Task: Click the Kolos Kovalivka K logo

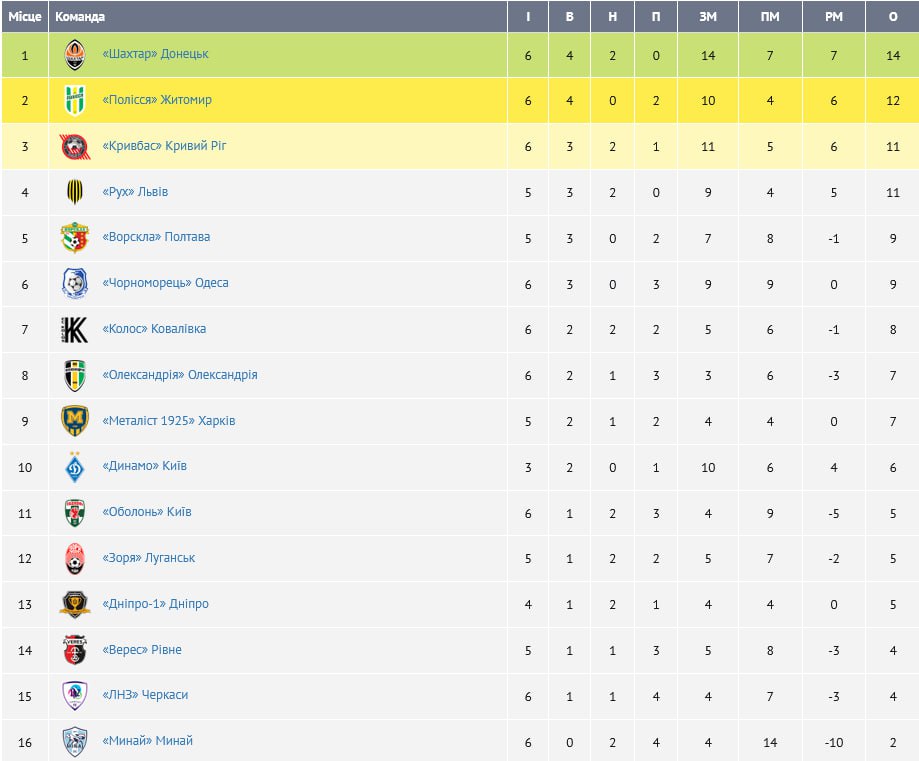Action: [75, 330]
